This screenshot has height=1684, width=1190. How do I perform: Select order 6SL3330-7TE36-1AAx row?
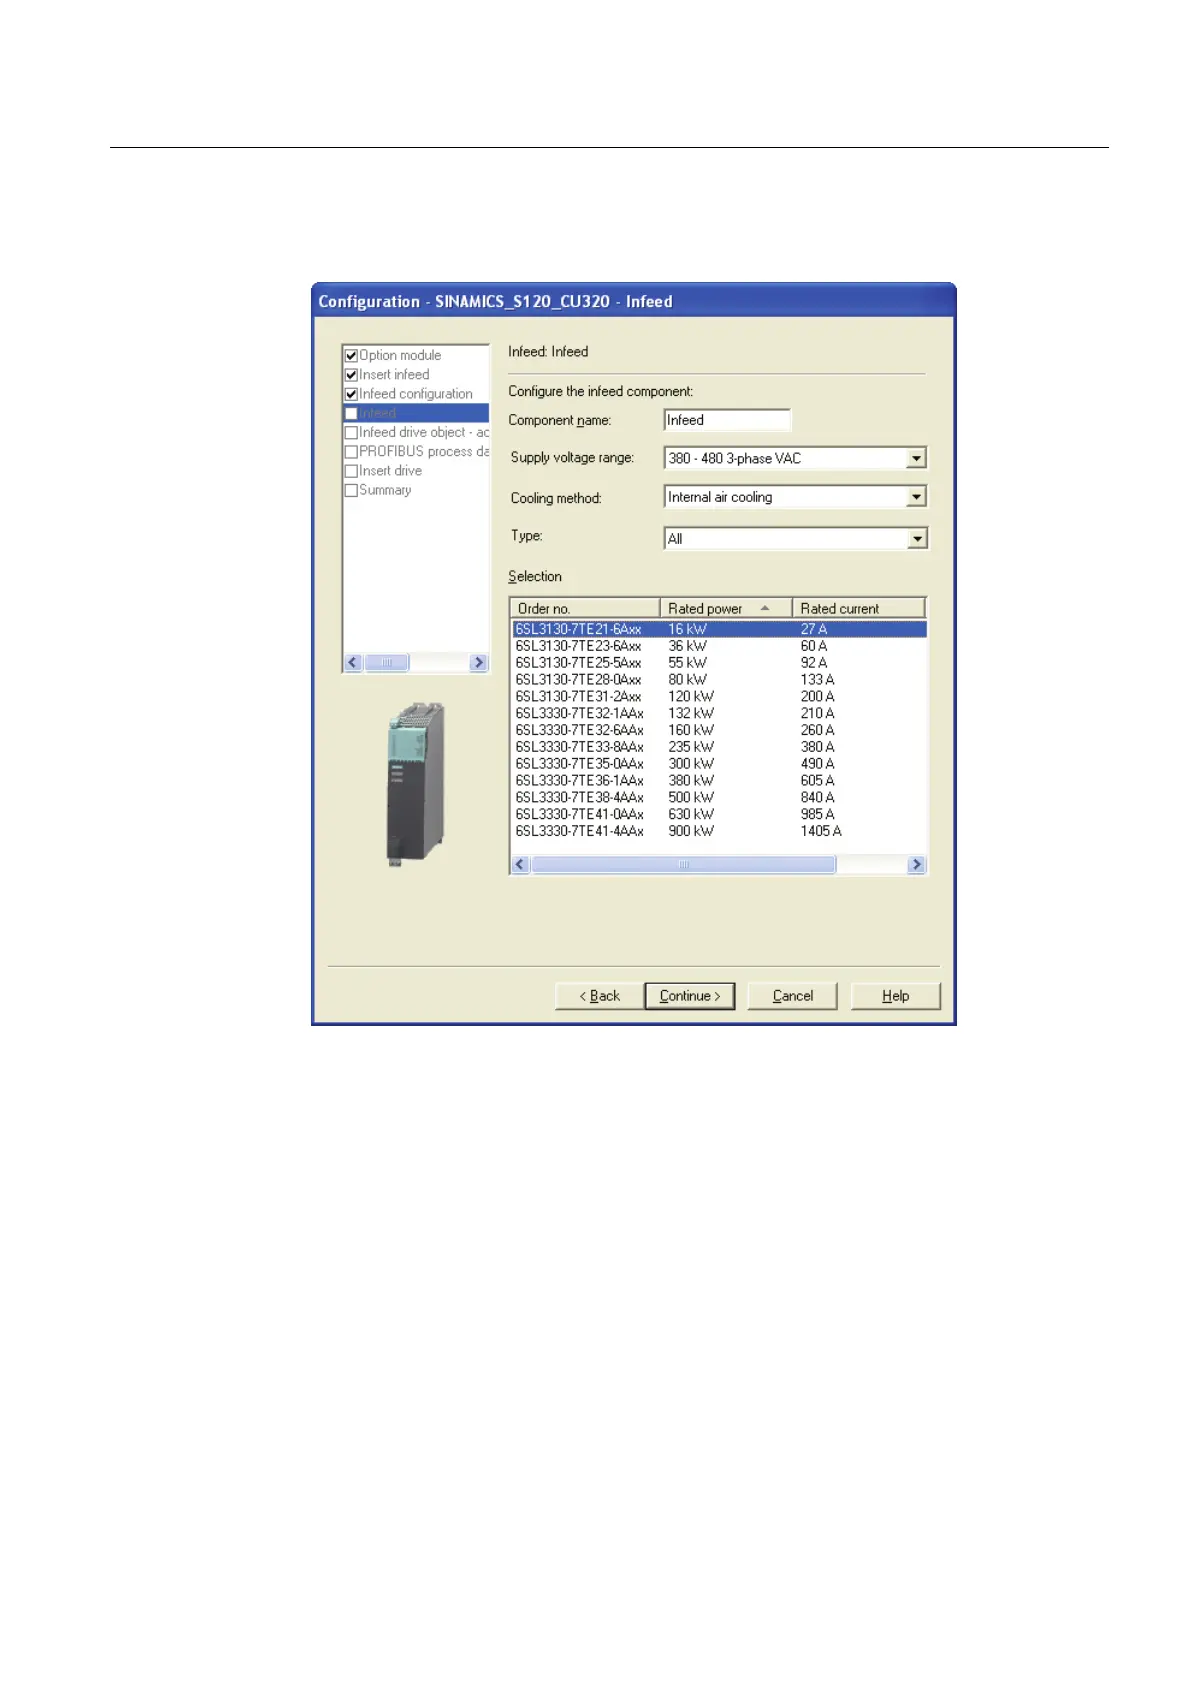pyautogui.click(x=719, y=781)
